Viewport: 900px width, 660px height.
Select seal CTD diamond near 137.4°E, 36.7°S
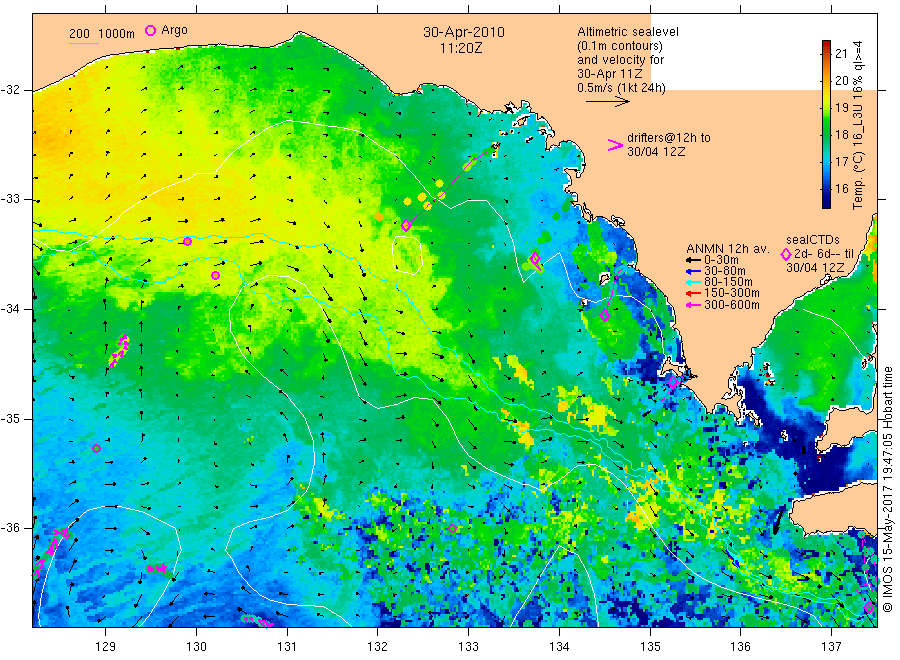pyautogui.click(x=869, y=607)
